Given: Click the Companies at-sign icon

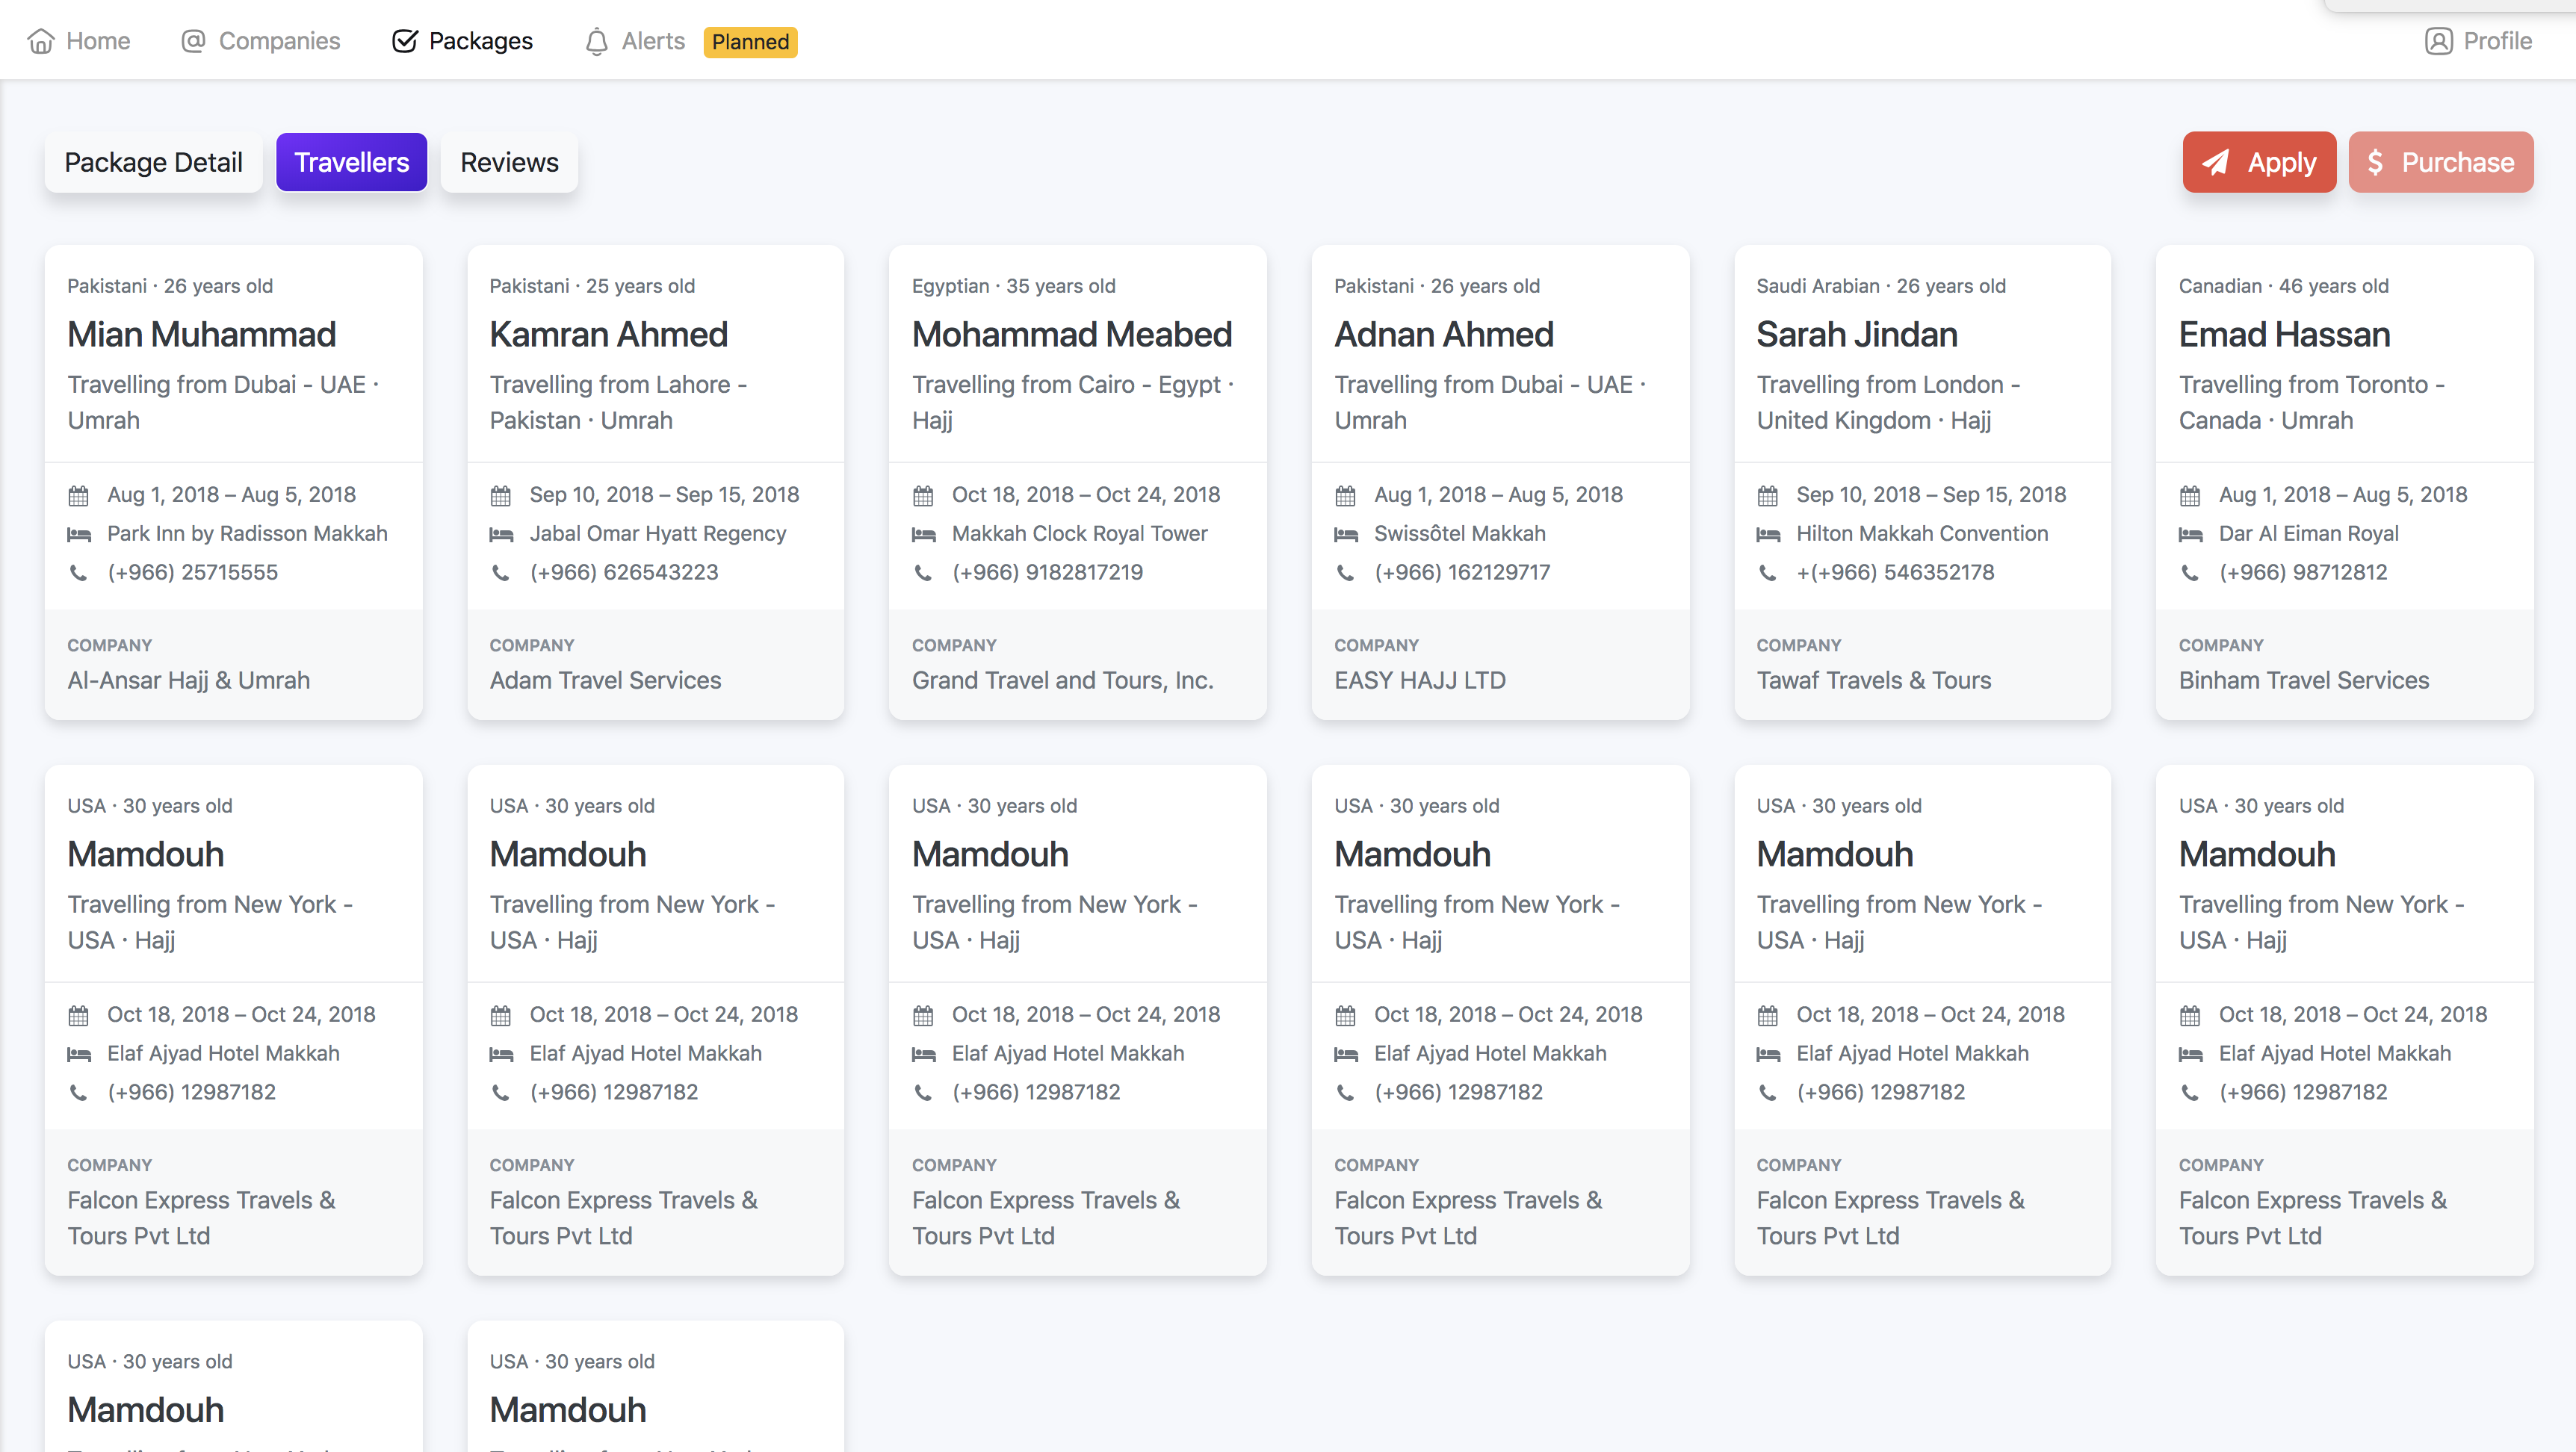Looking at the screenshot, I should 193,41.
